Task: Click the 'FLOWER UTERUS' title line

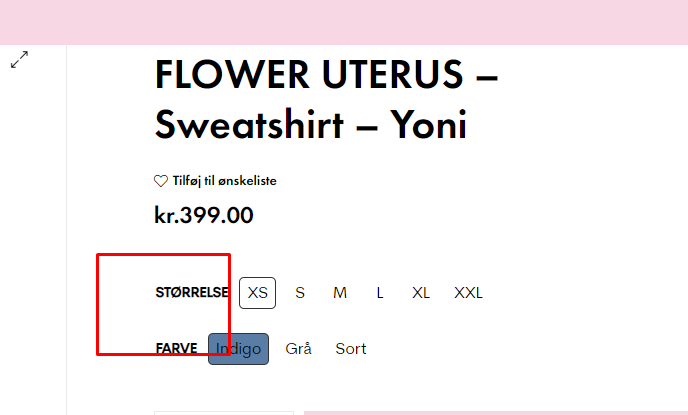Action: pos(326,75)
